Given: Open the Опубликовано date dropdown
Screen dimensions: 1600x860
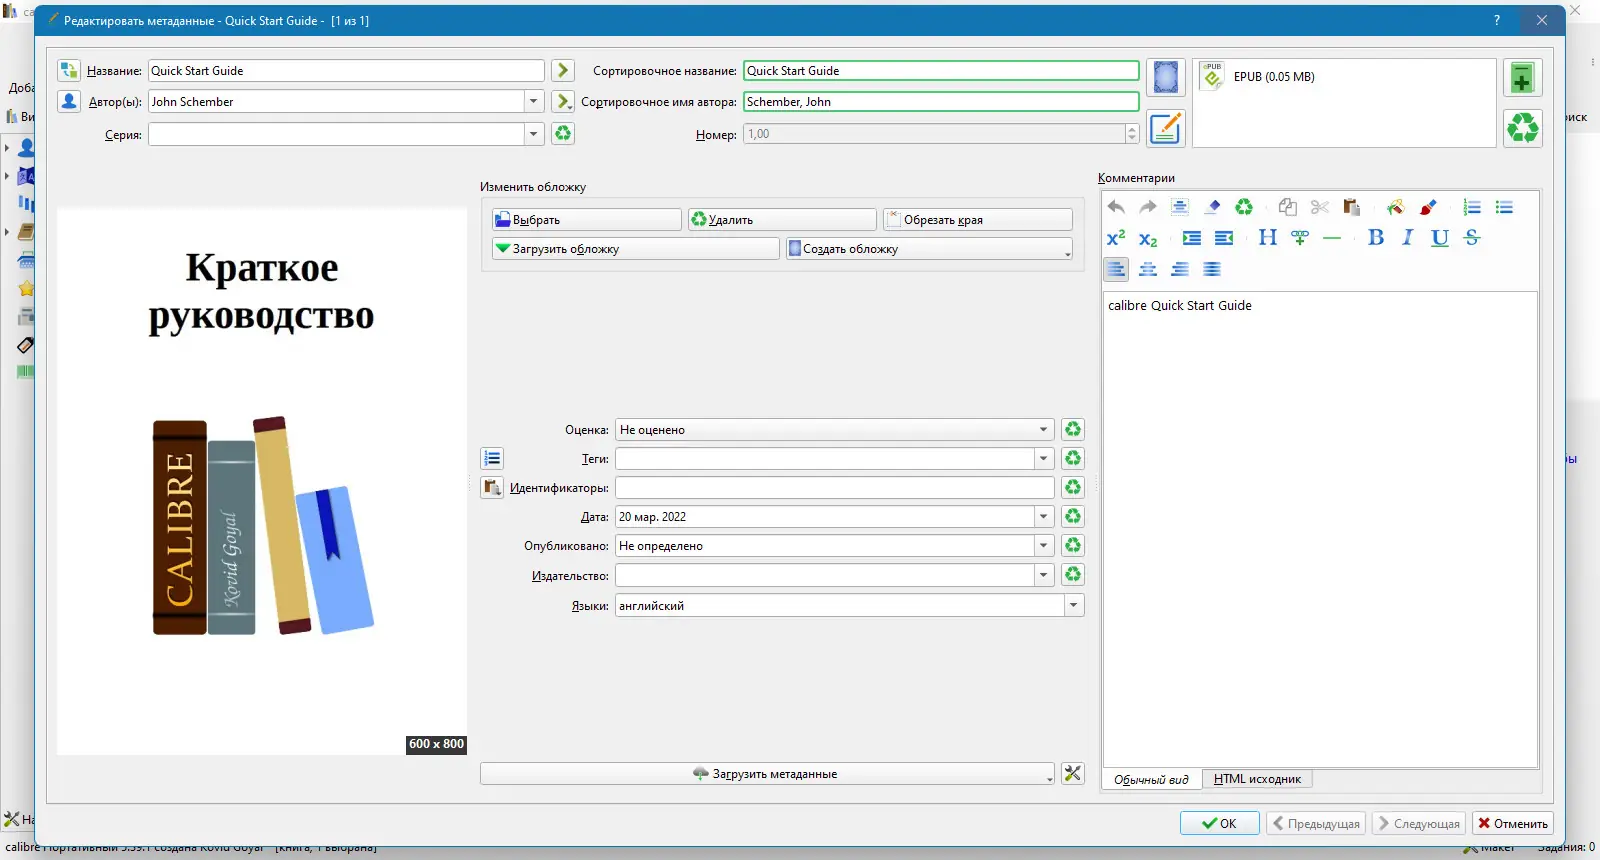Looking at the screenshot, I should 1044,545.
